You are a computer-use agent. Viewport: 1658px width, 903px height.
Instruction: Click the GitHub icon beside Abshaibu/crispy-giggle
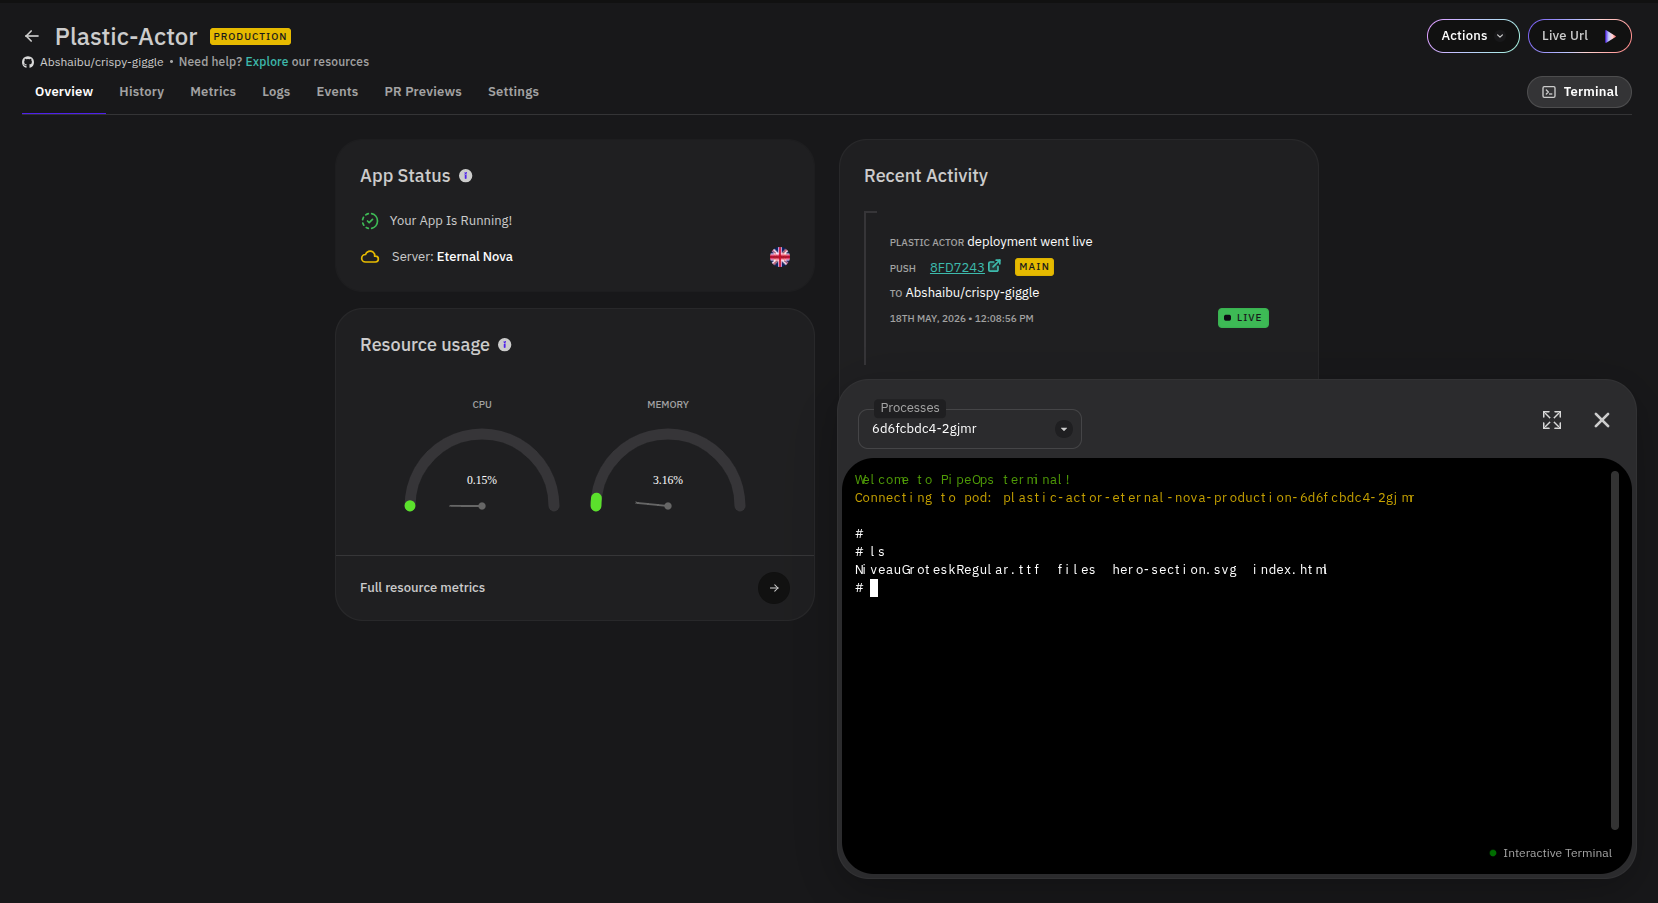(x=28, y=62)
